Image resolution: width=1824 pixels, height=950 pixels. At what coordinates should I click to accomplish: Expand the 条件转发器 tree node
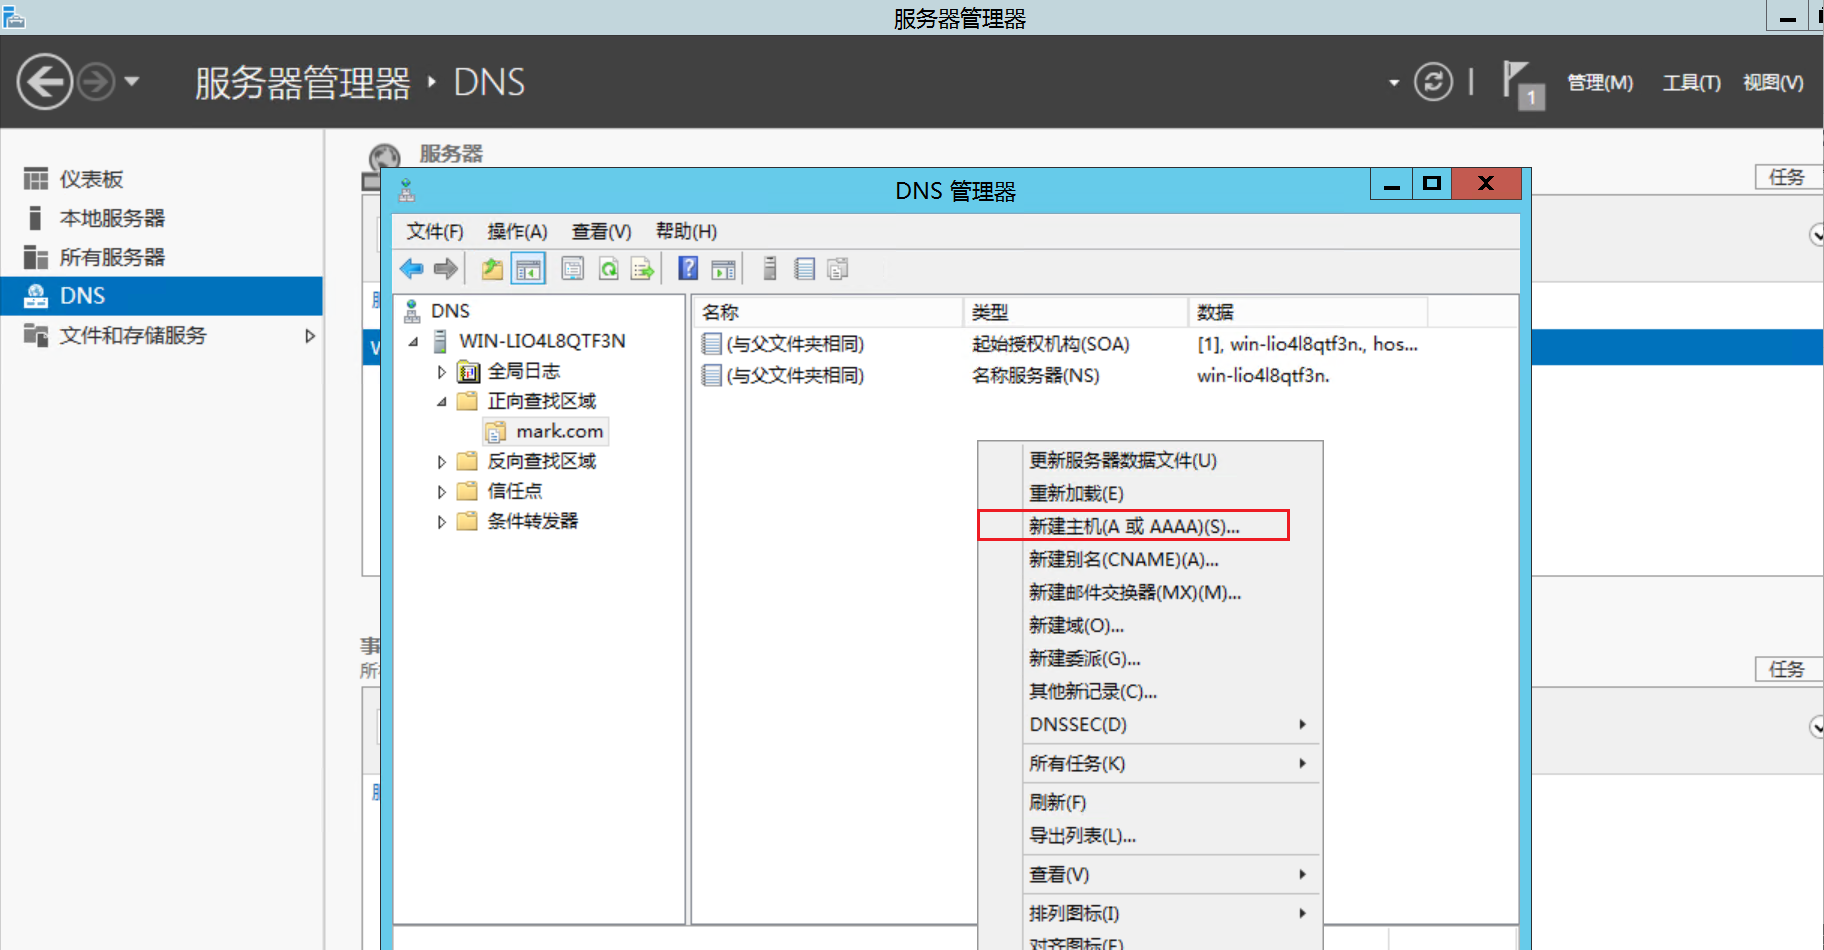441,522
